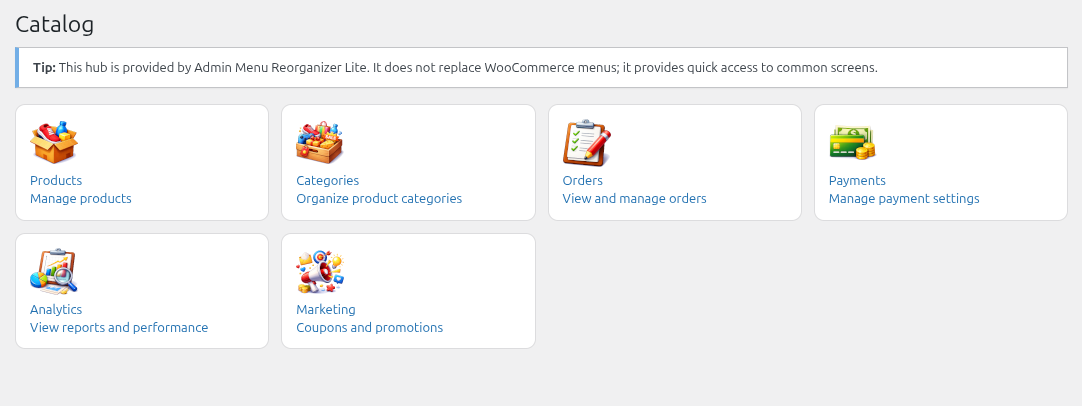Click the Categories crate icon
The image size is (1082, 406).
[x=320, y=143]
